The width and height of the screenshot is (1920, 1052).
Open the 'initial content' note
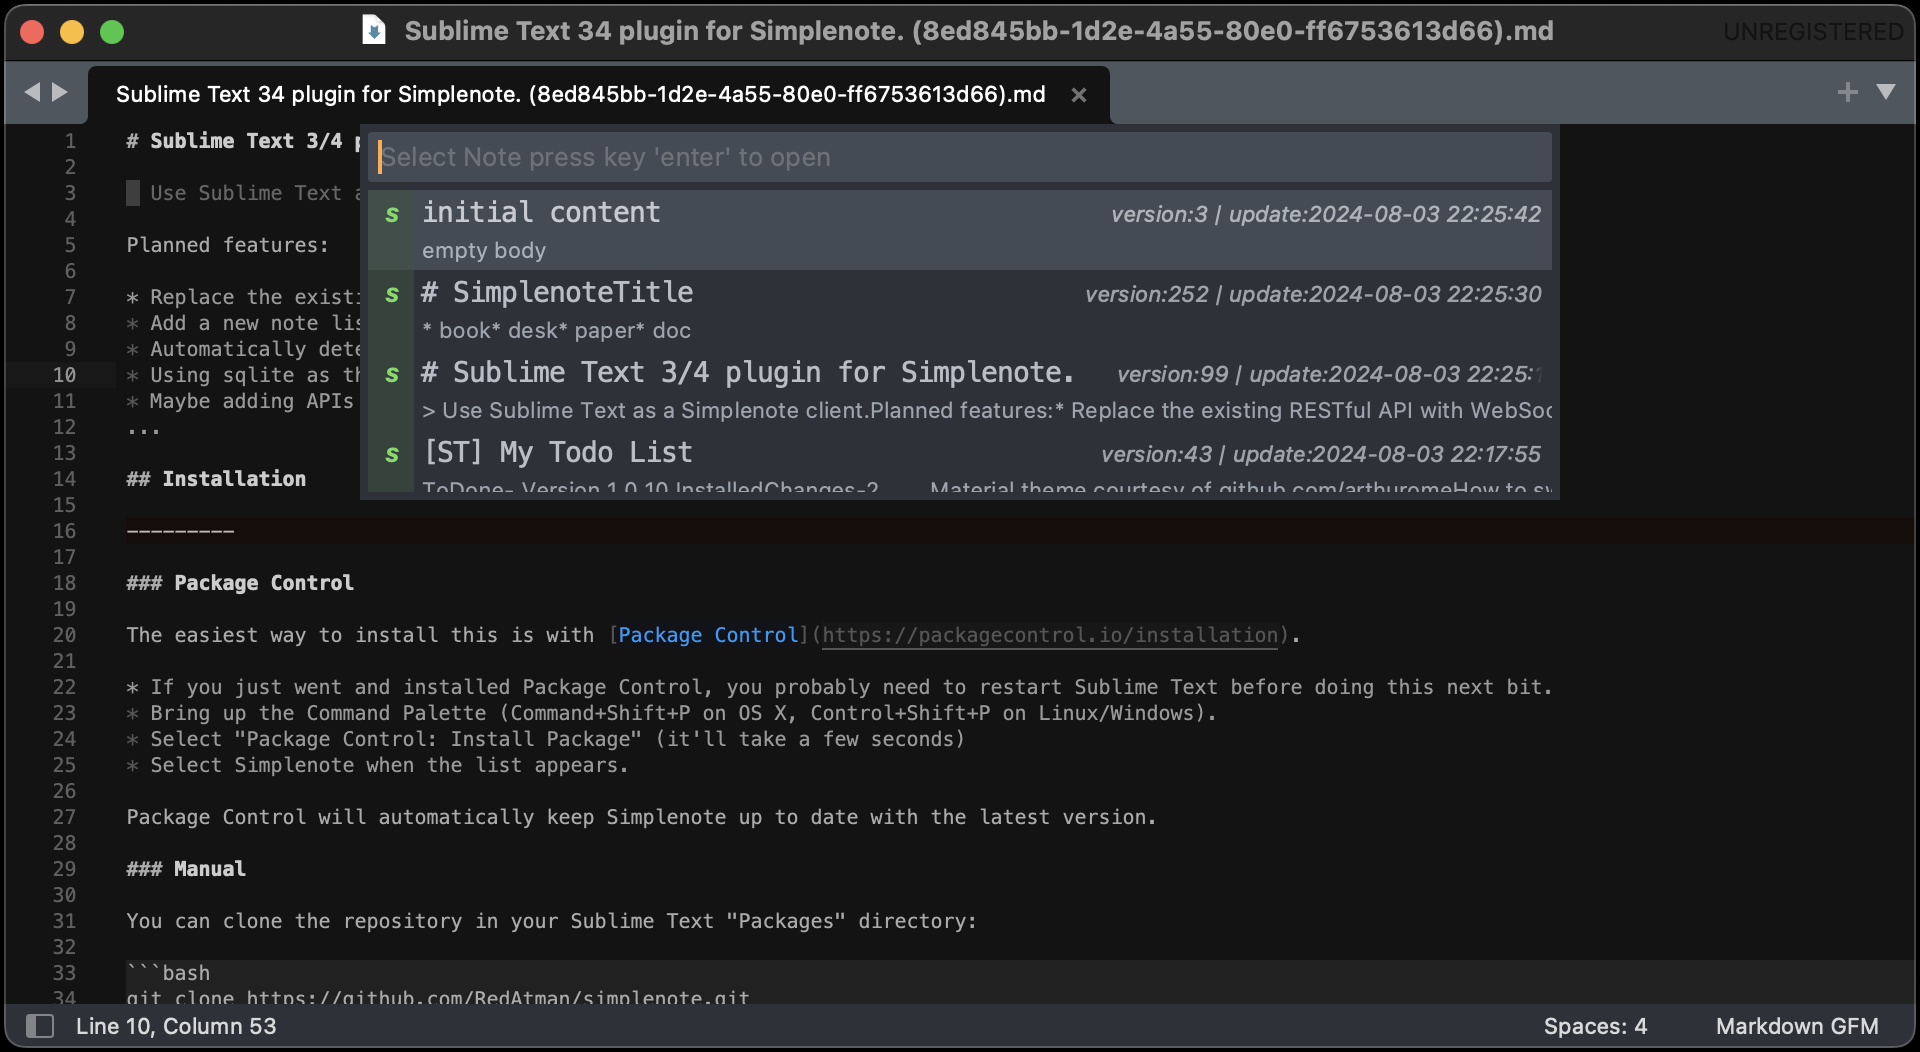click(x=960, y=230)
